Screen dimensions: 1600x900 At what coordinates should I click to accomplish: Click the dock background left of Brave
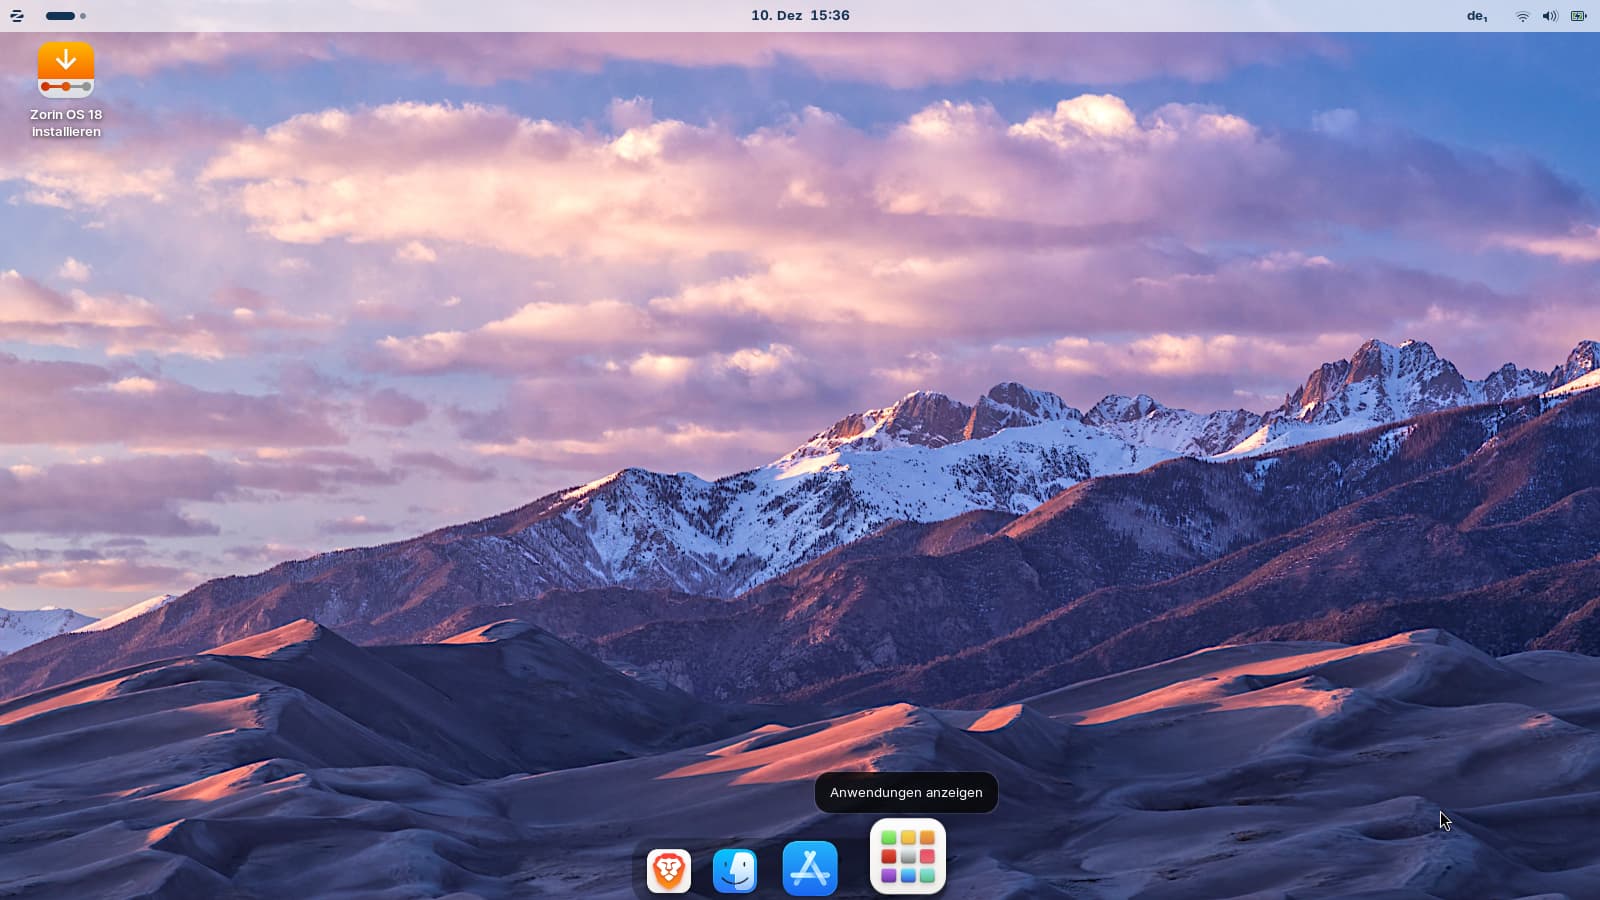(x=639, y=872)
